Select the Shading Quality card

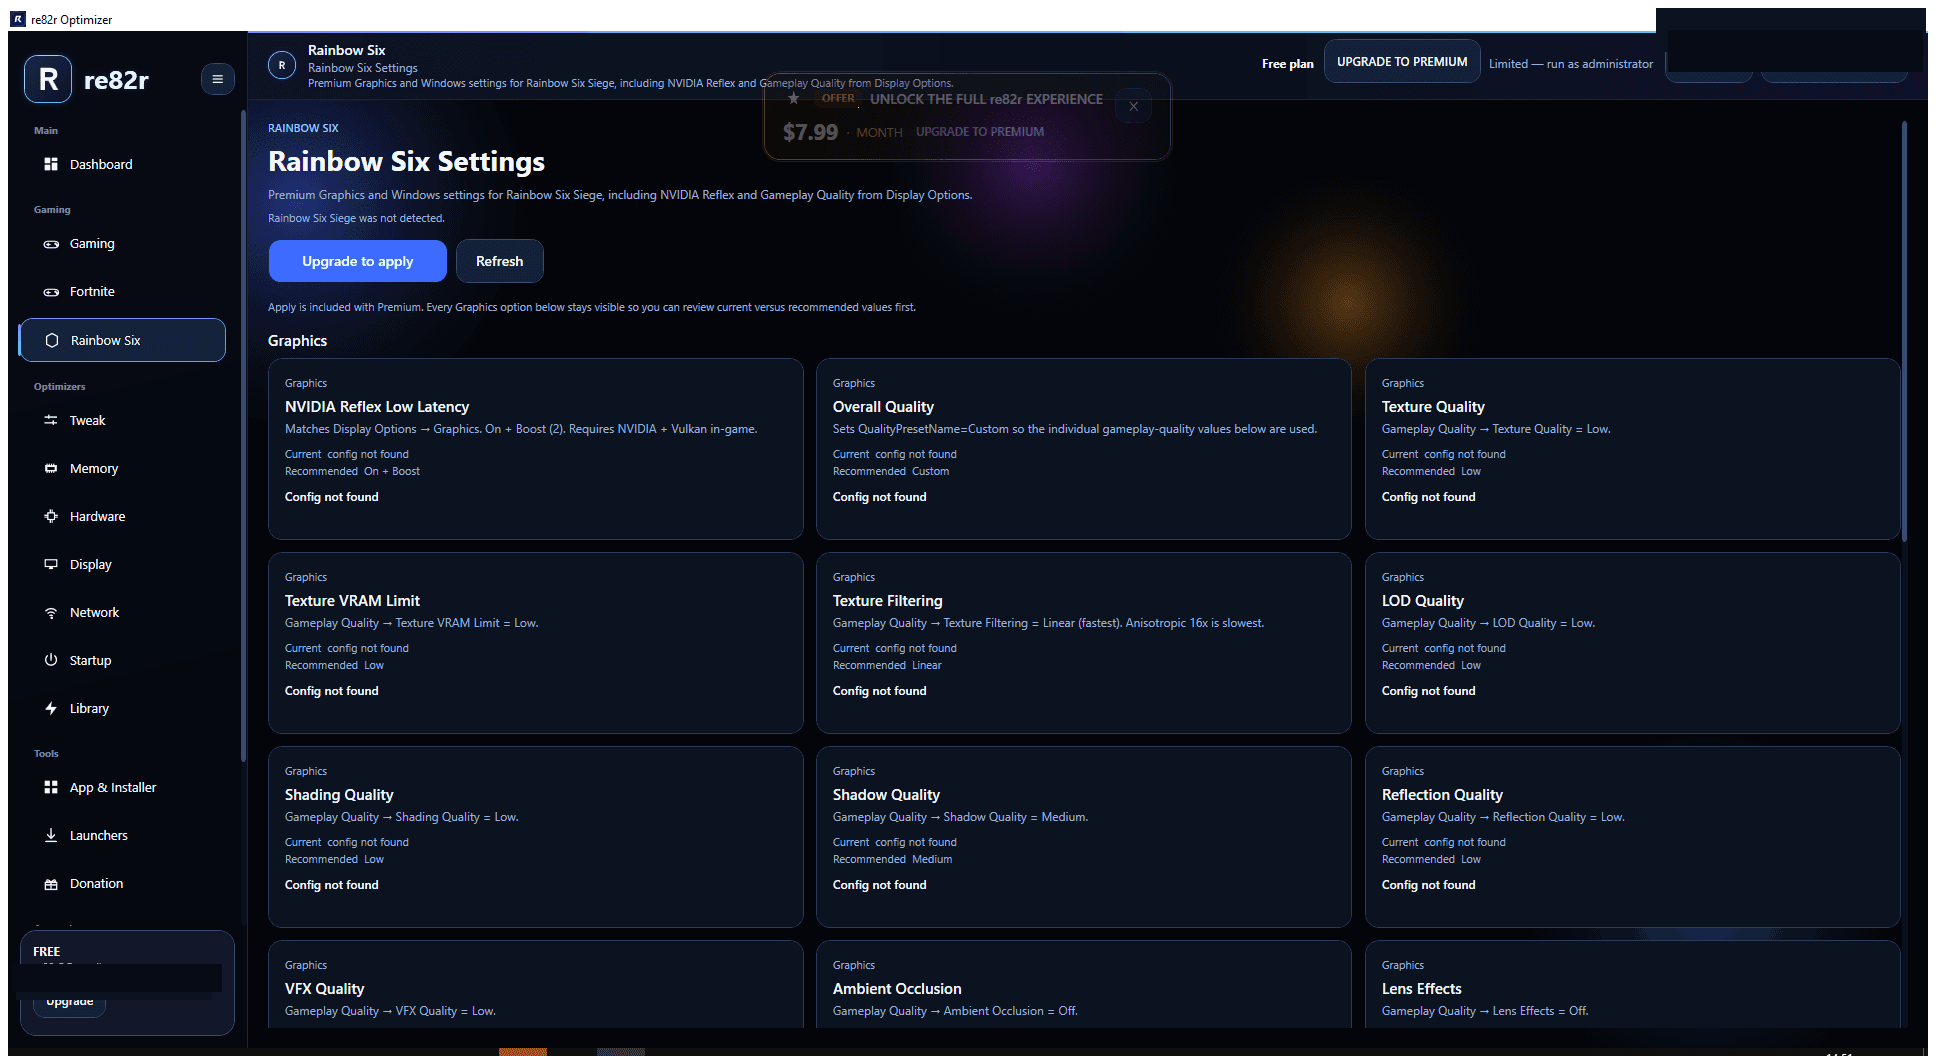click(x=535, y=836)
